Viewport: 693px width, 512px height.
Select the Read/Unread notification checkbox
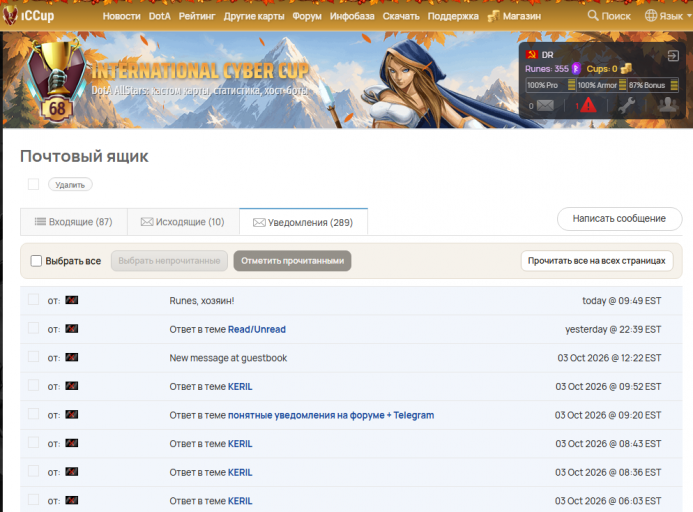pos(34,328)
